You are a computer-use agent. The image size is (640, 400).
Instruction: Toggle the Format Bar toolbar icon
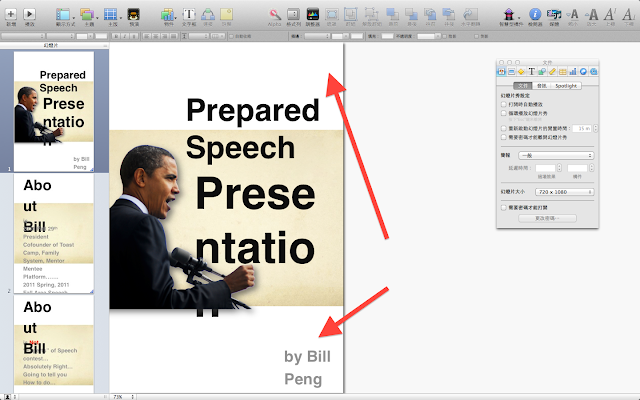click(293, 15)
